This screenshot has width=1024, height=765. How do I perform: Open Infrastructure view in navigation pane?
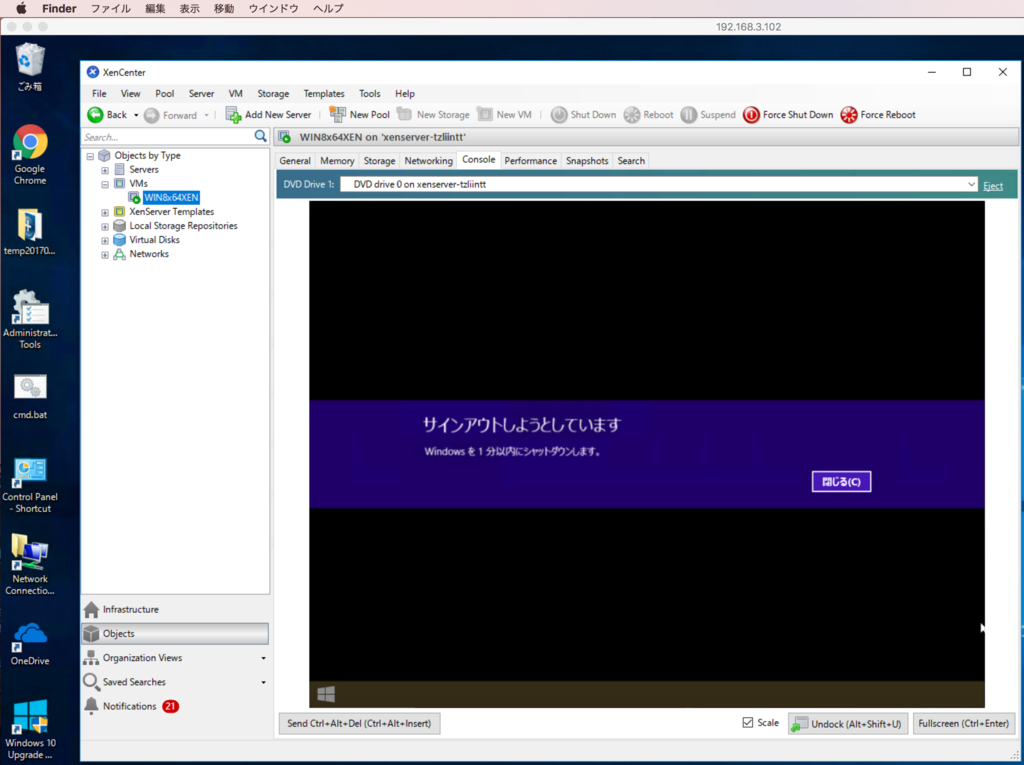point(175,609)
